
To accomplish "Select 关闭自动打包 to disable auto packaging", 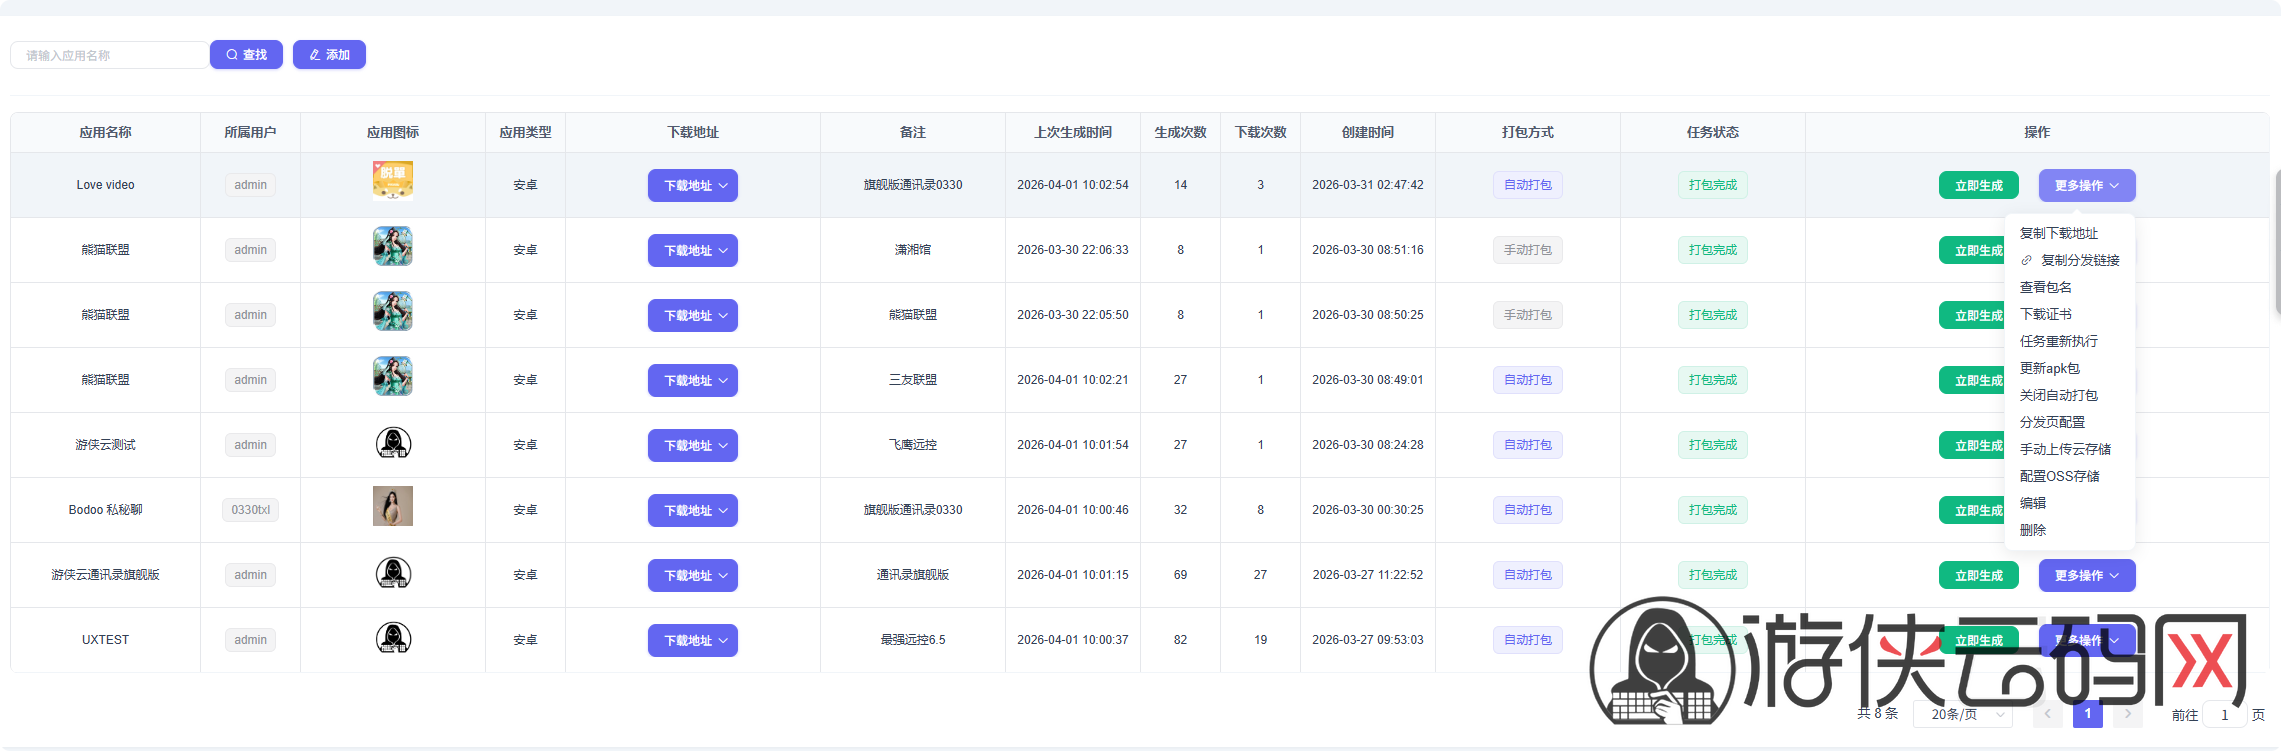I will pos(2058,395).
